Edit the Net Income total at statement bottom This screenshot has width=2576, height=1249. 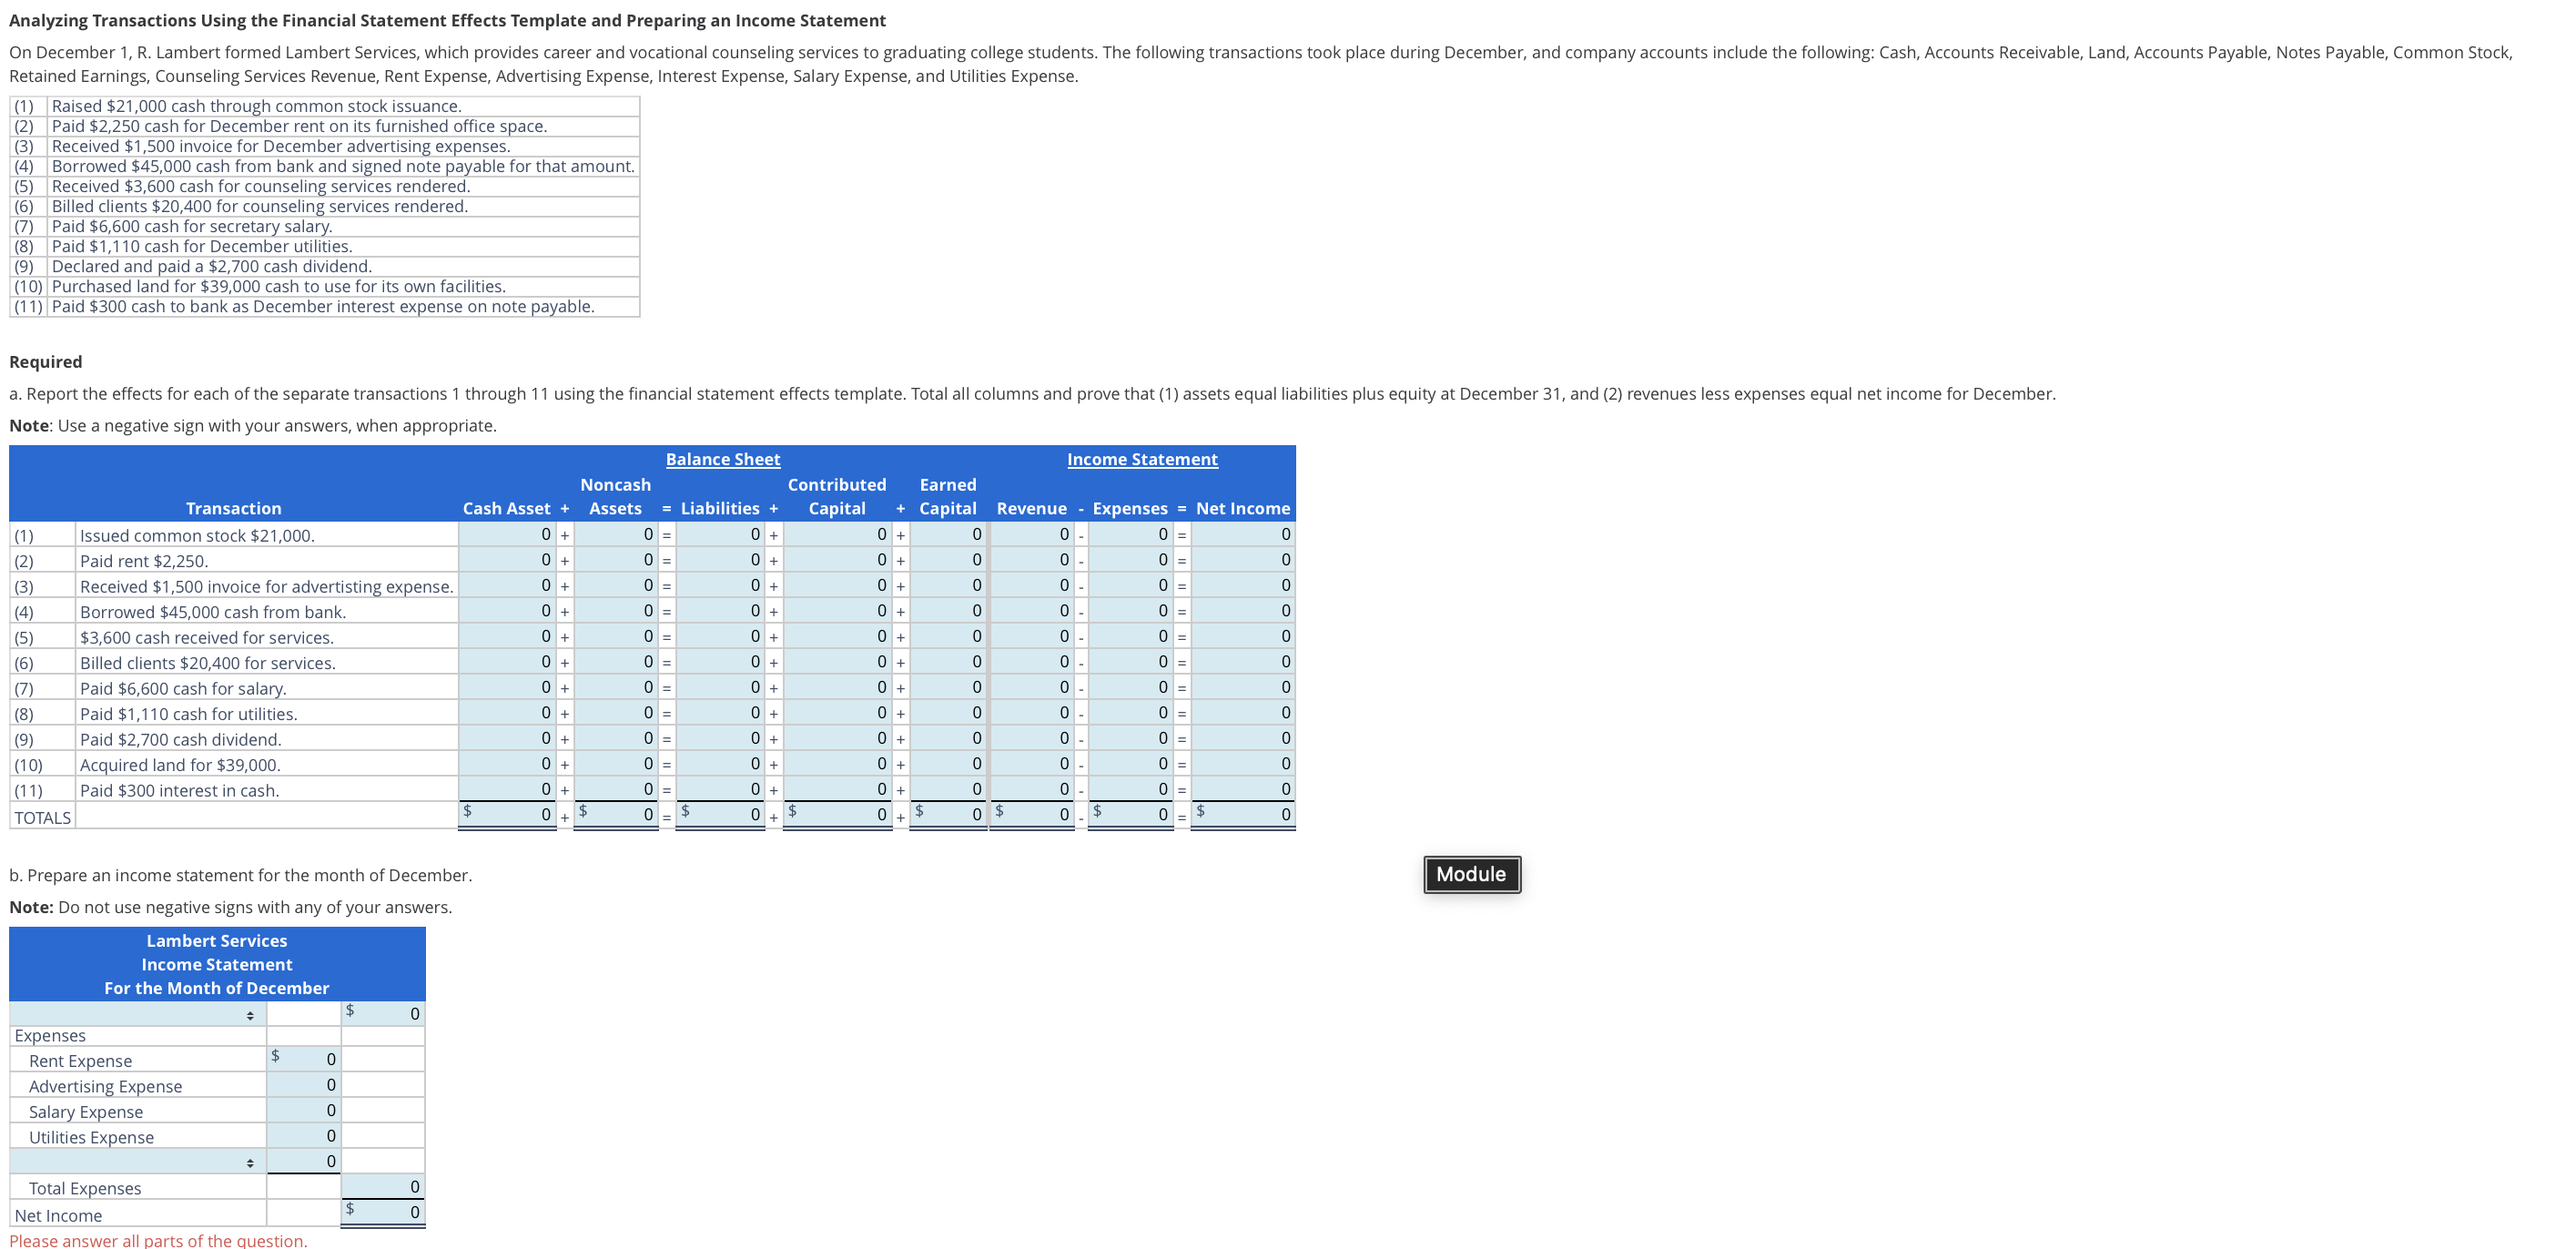click(x=385, y=1213)
